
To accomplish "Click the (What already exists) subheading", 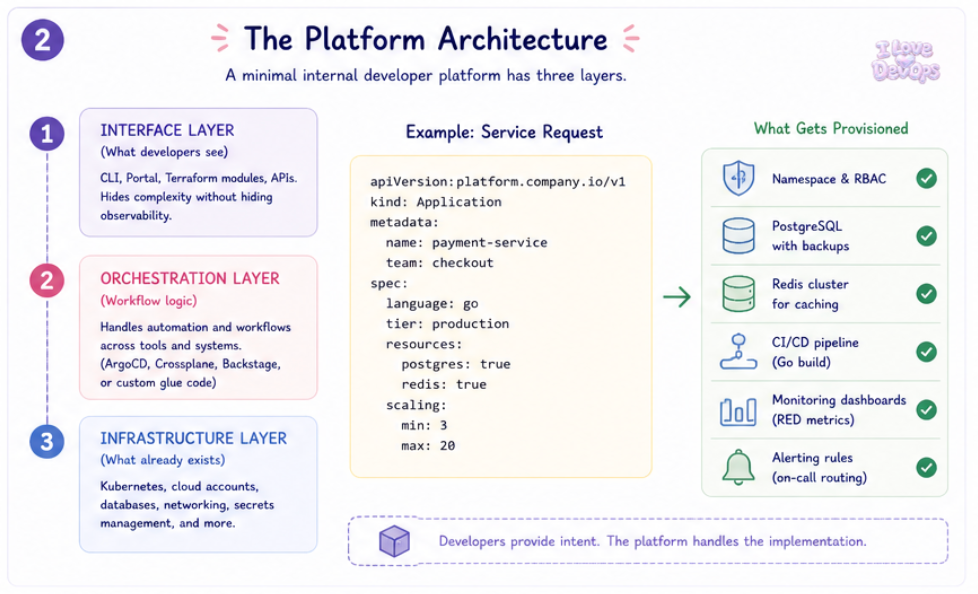I will tap(163, 460).
